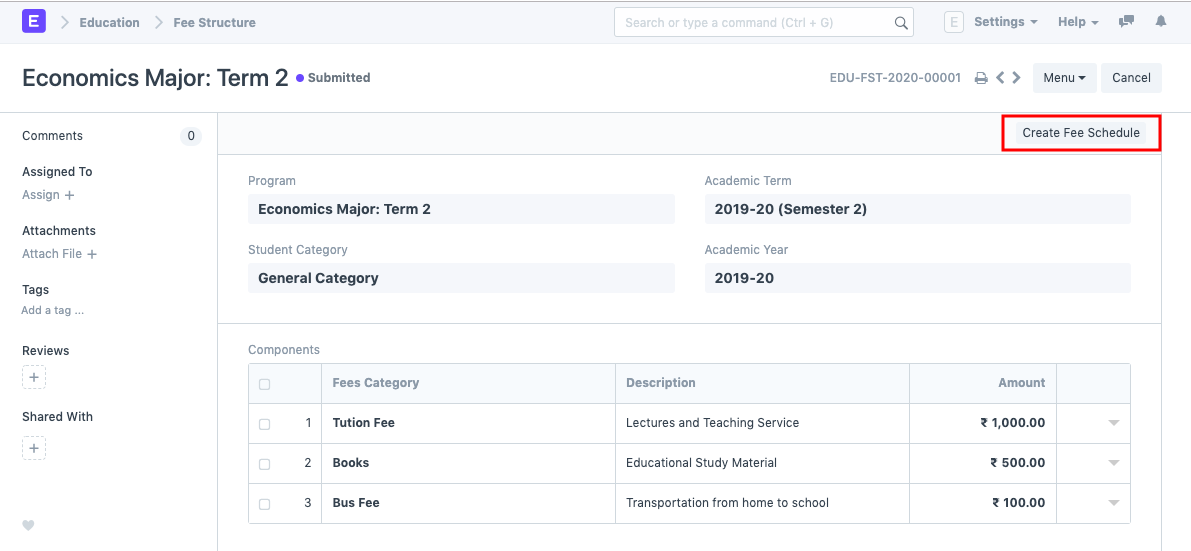Focus the search or command bar
The width and height of the screenshot is (1191, 551).
point(756,22)
